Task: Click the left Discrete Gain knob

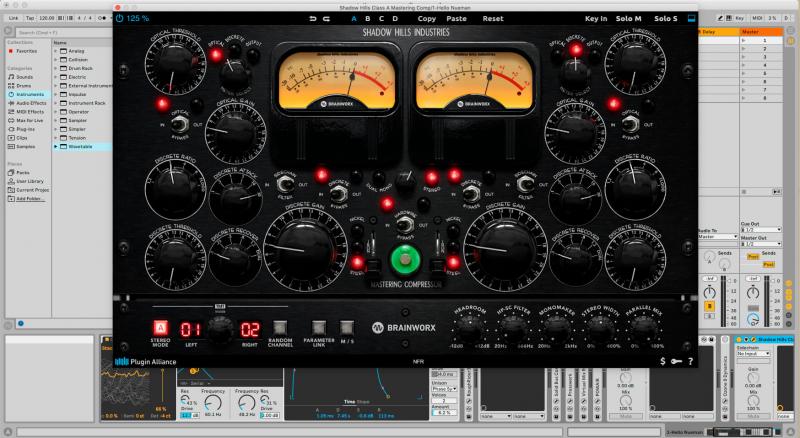Action: (x=305, y=249)
